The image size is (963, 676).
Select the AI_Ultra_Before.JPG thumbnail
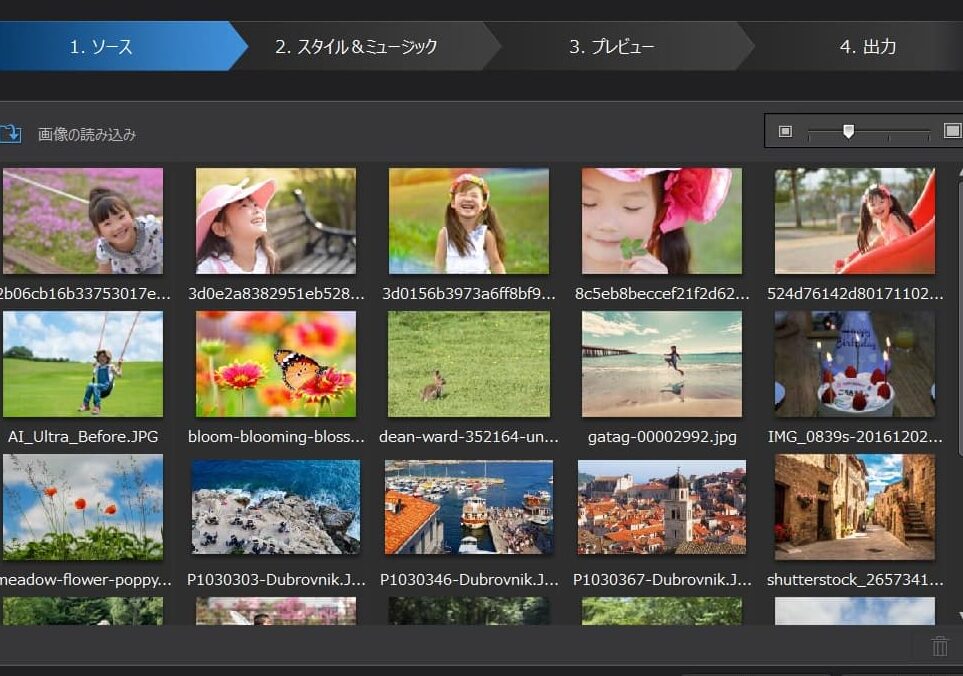[x=83, y=364]
